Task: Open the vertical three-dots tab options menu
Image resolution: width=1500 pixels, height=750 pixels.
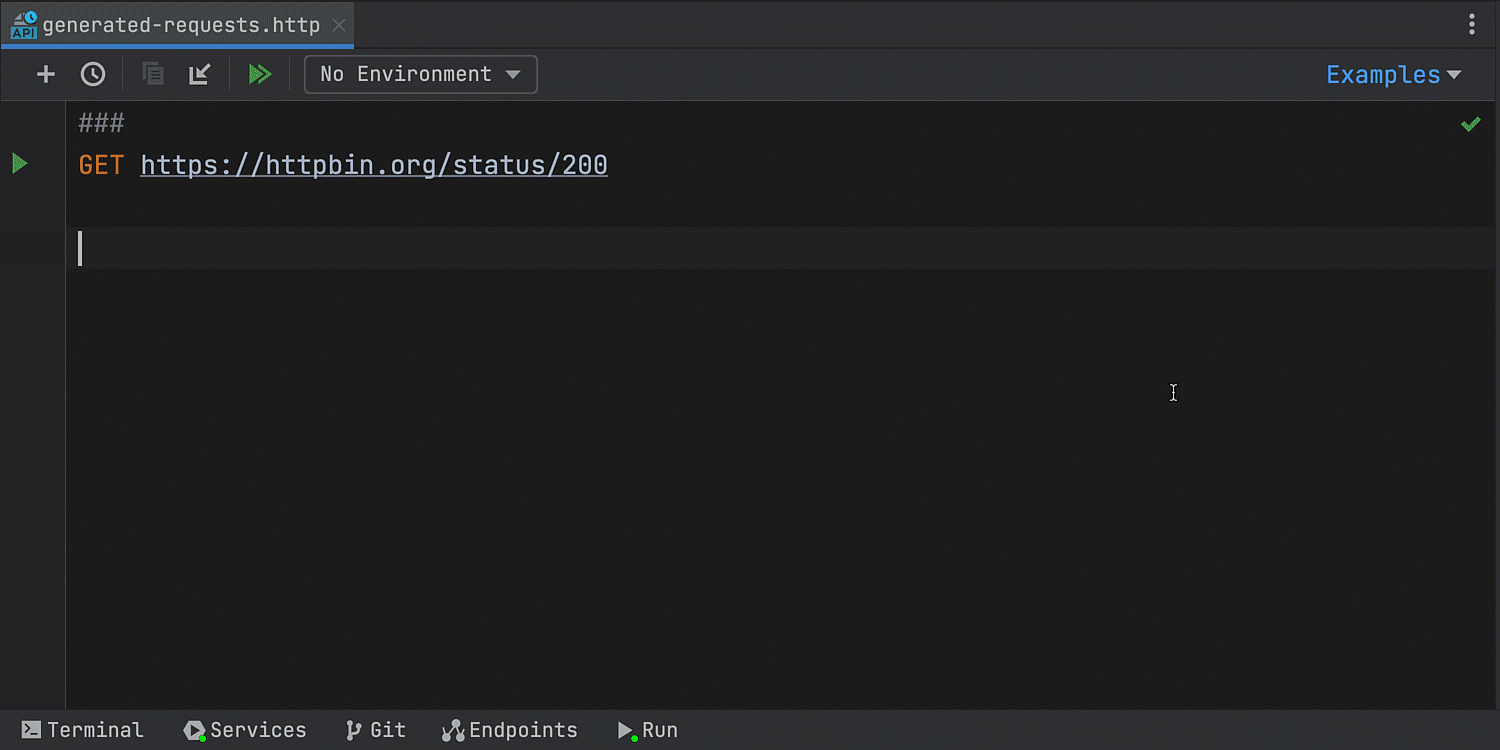Action: (1471, 25)
